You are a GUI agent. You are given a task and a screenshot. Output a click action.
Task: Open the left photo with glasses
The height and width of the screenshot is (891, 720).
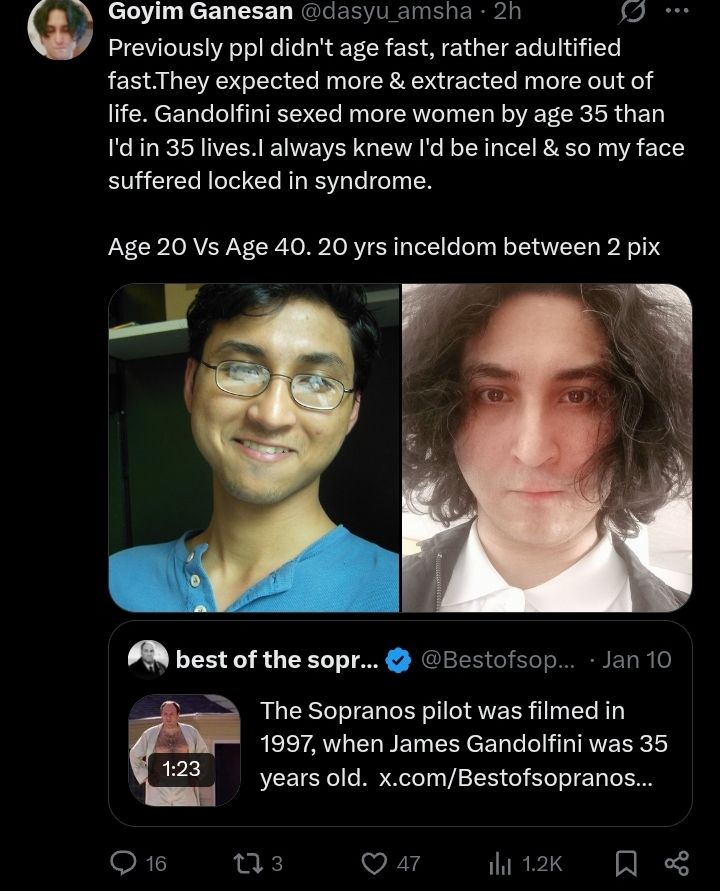(x=254, y=448)
